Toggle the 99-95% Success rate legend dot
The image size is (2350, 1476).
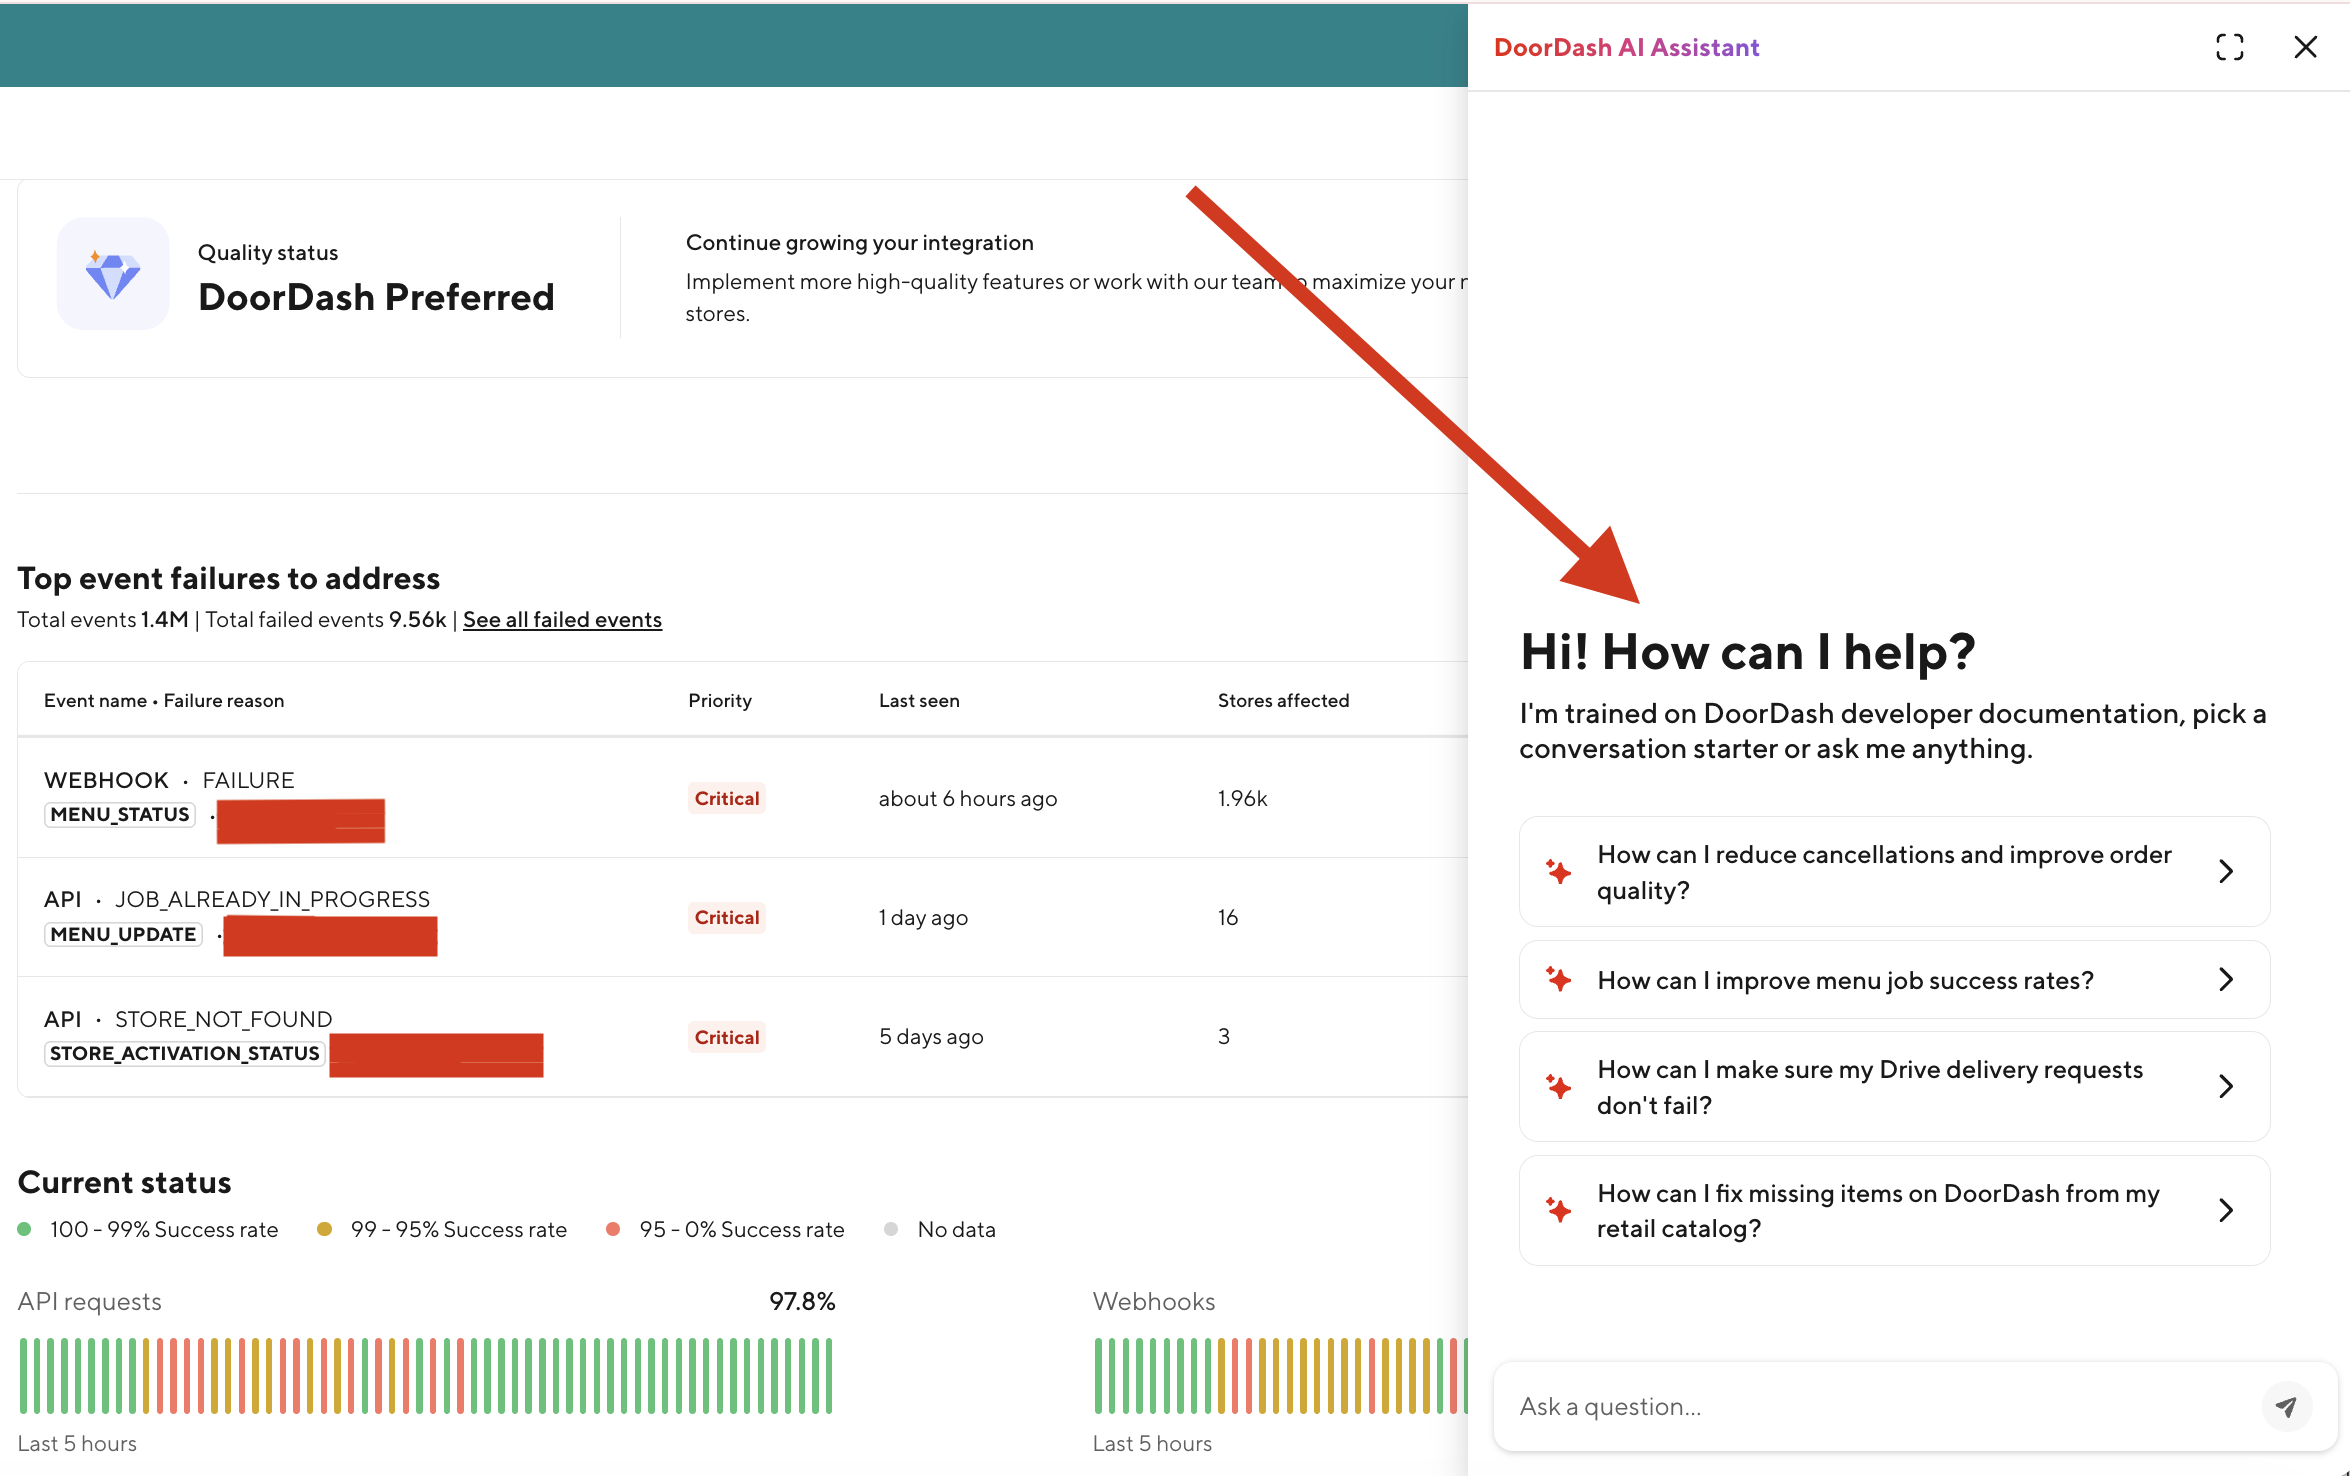[325, 1229]
